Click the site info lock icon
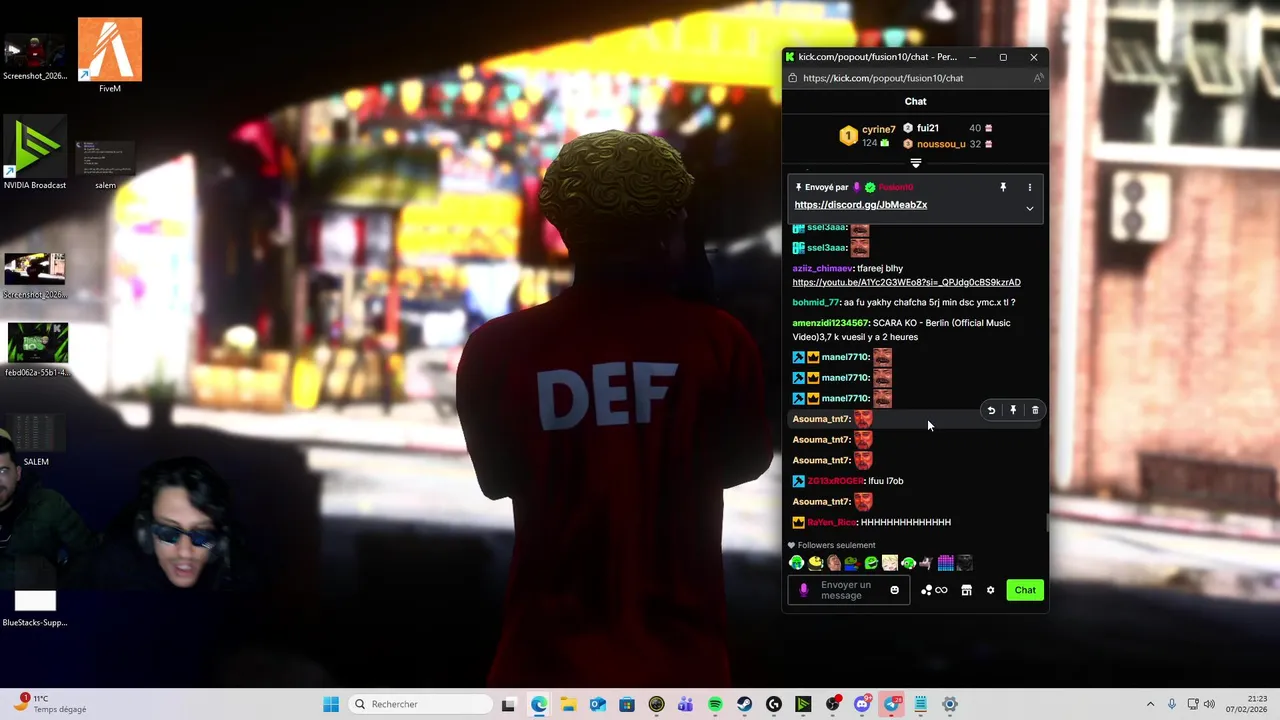 pos(792,78)
